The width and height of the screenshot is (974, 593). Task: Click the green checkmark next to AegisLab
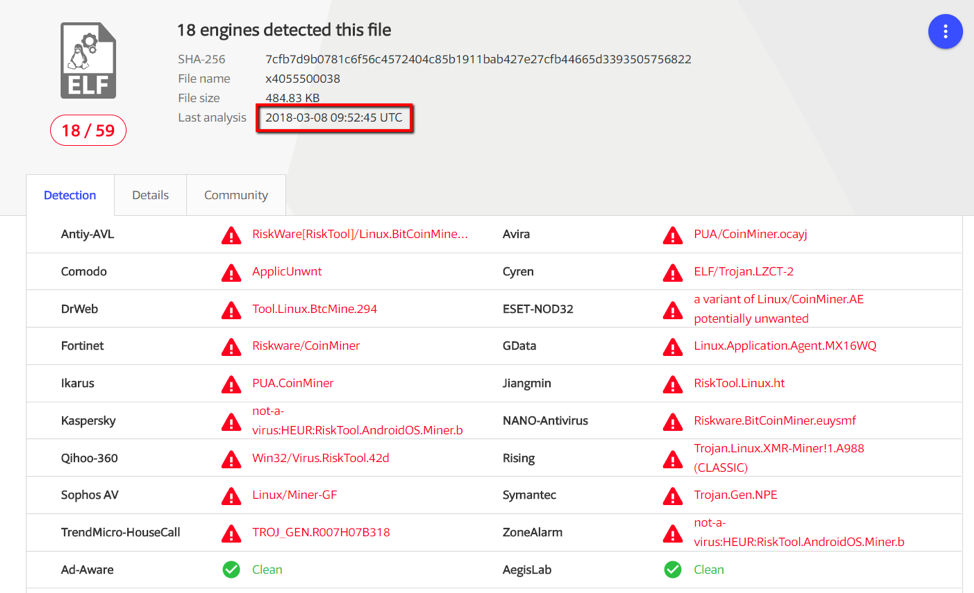tap(673, 570)
